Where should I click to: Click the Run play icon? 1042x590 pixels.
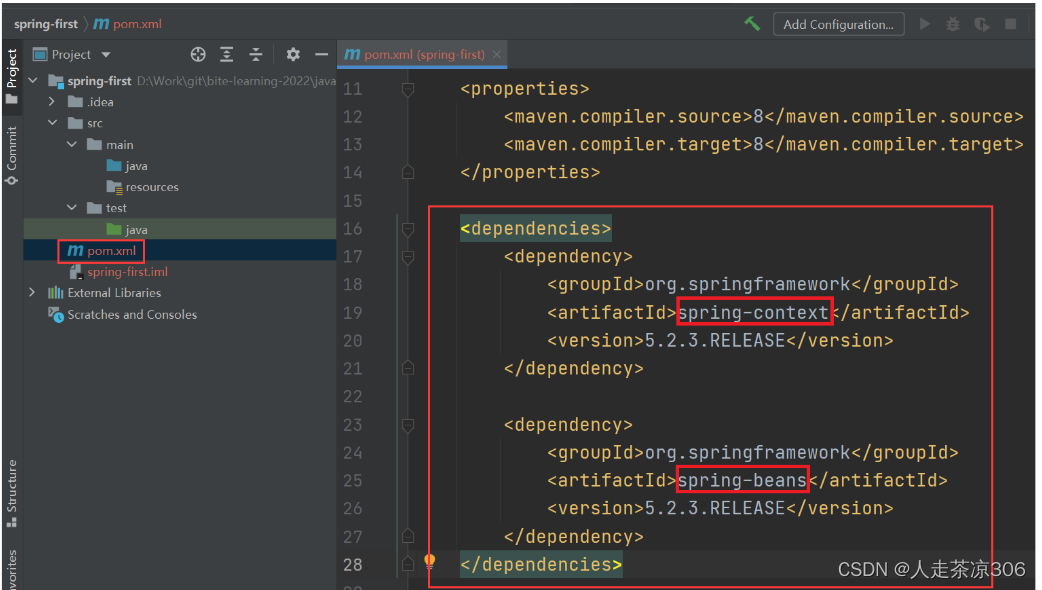pyautogui.click(x=924, y=24)
